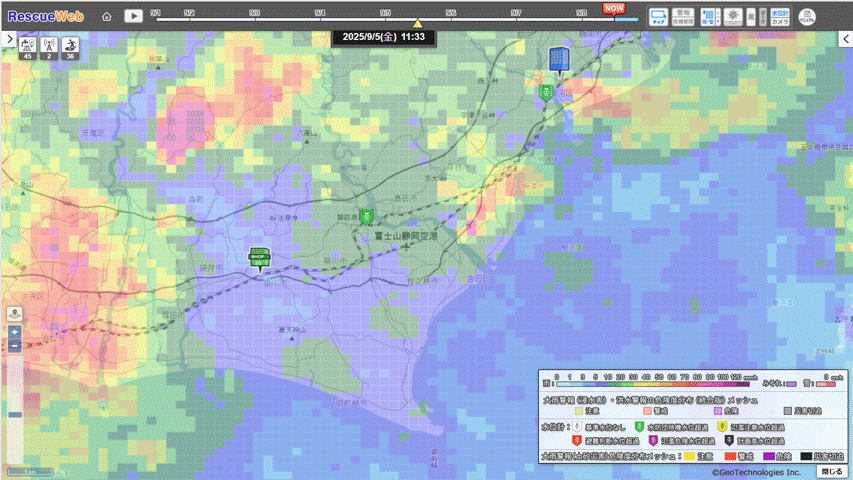Toggle the rain and snow layer
Image resolution: width=853 pixels, height=480 pixels.
click(707, 16)
